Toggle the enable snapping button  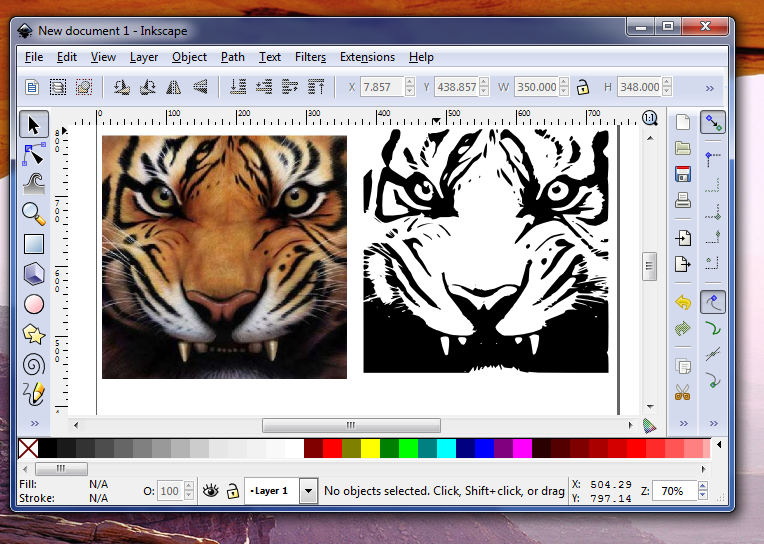pos(713,122)
